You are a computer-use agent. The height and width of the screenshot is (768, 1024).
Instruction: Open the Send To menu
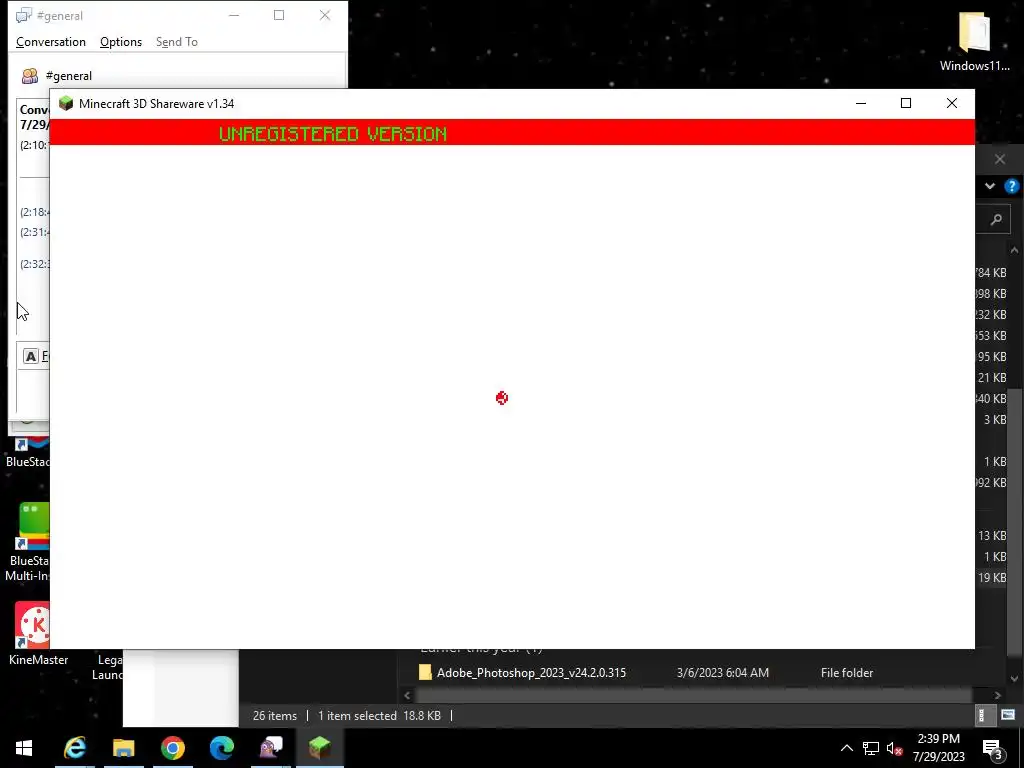point(176,42)
